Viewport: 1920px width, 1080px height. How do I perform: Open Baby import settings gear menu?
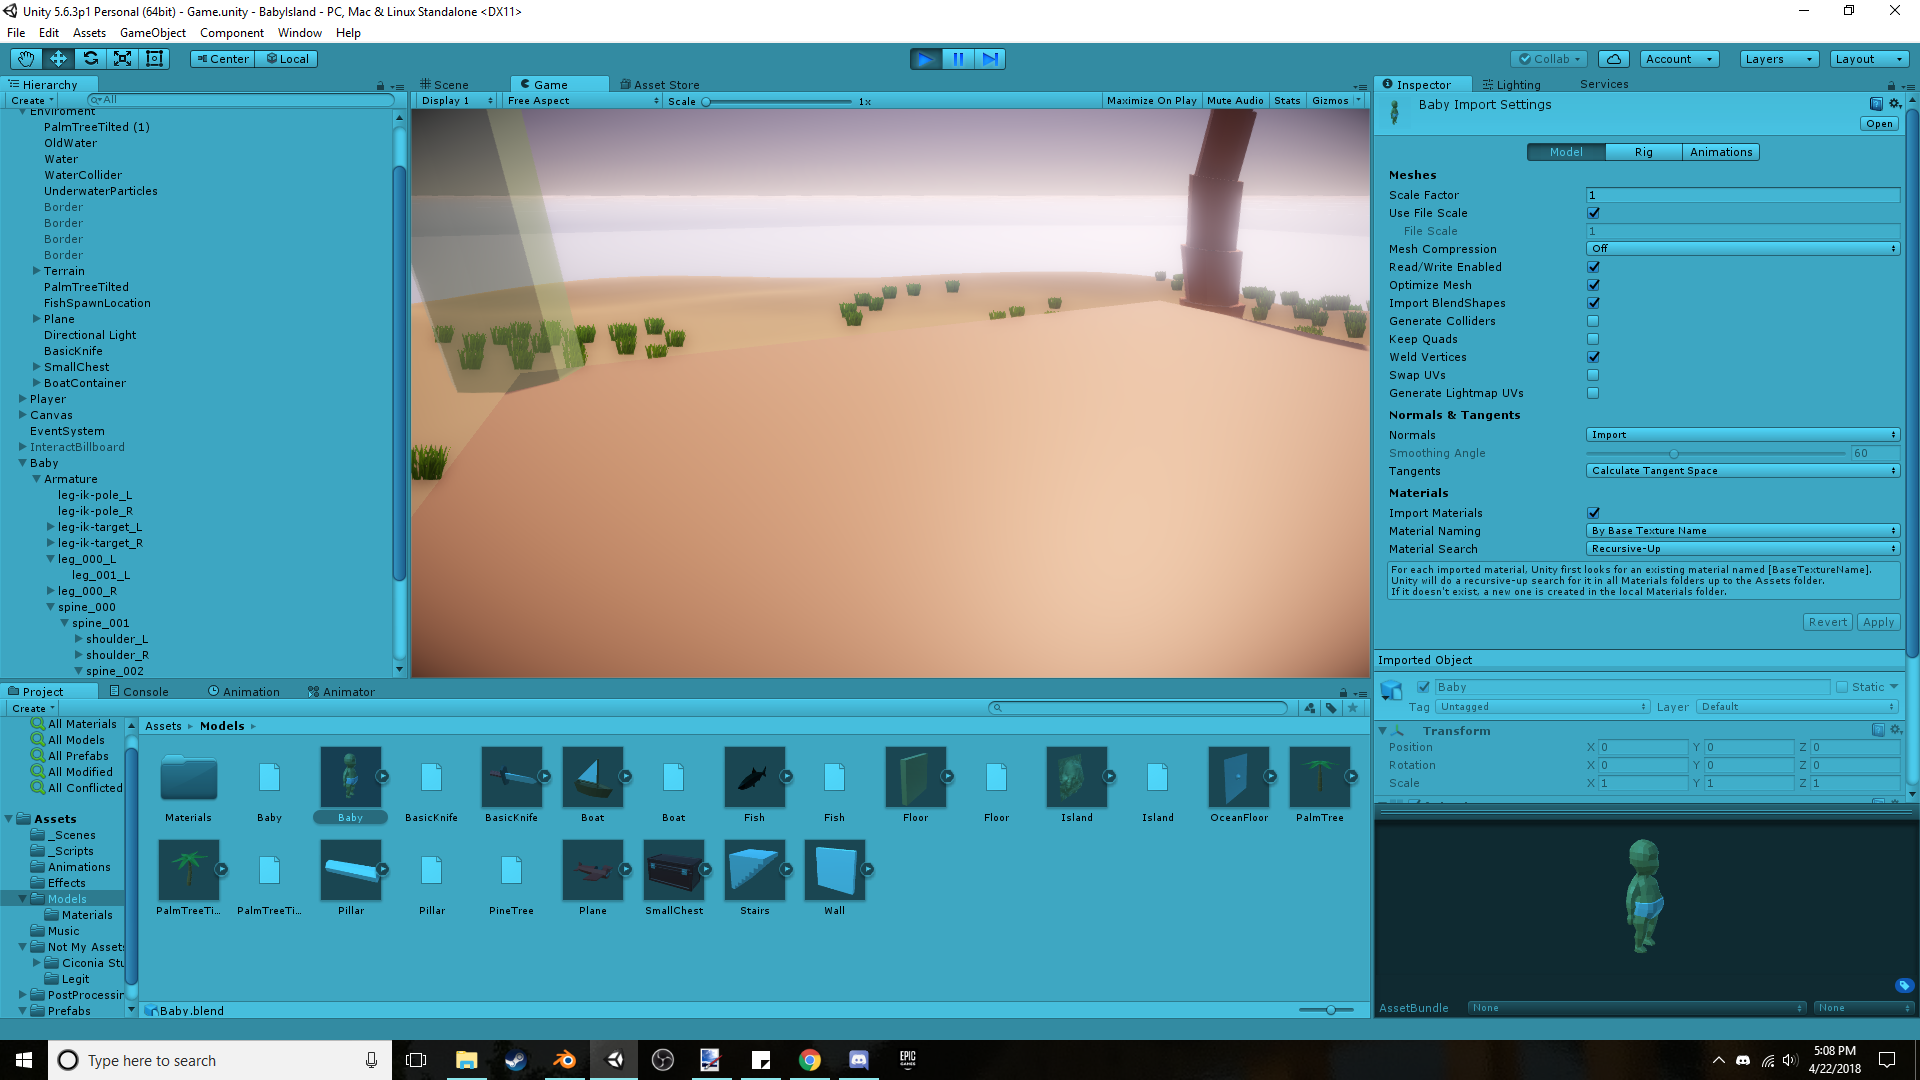[1895, 104]
